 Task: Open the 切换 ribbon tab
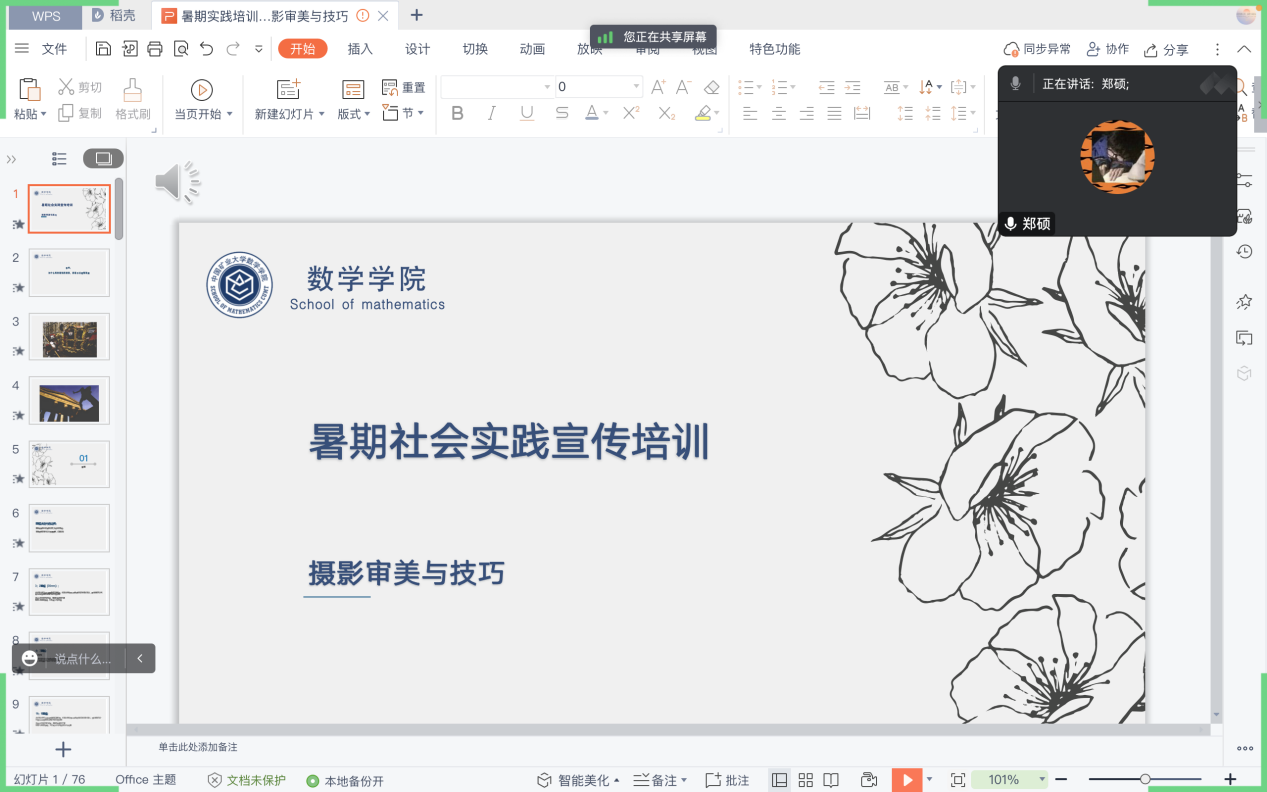(x=475, y=49)
